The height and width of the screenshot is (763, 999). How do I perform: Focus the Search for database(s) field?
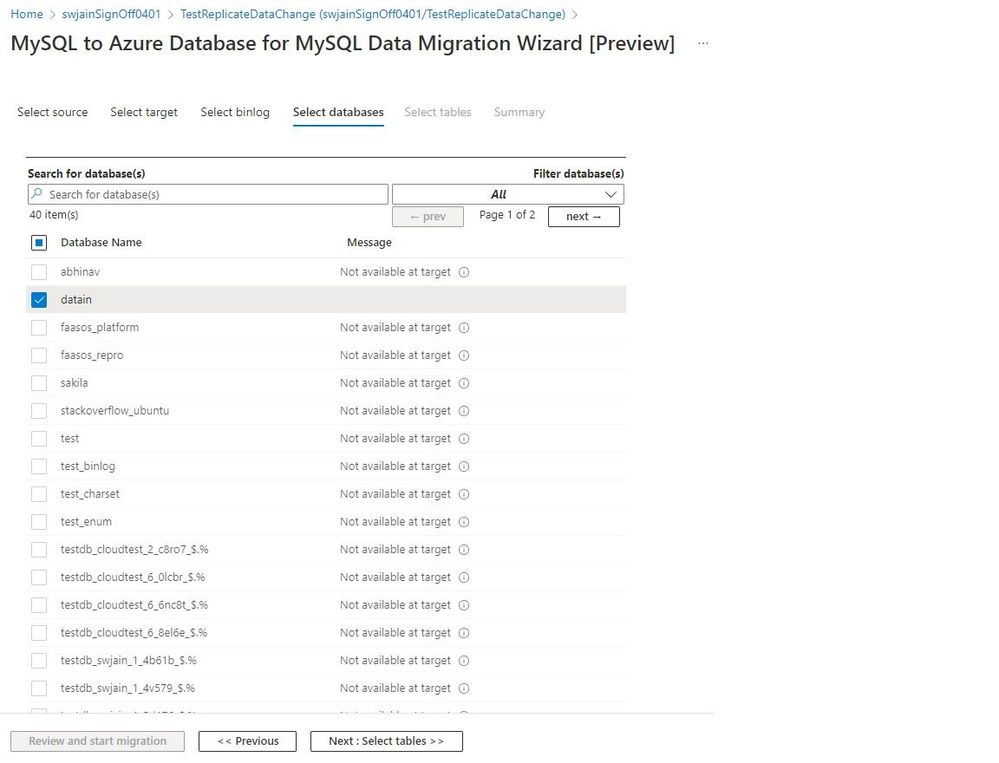coord(208,194)
